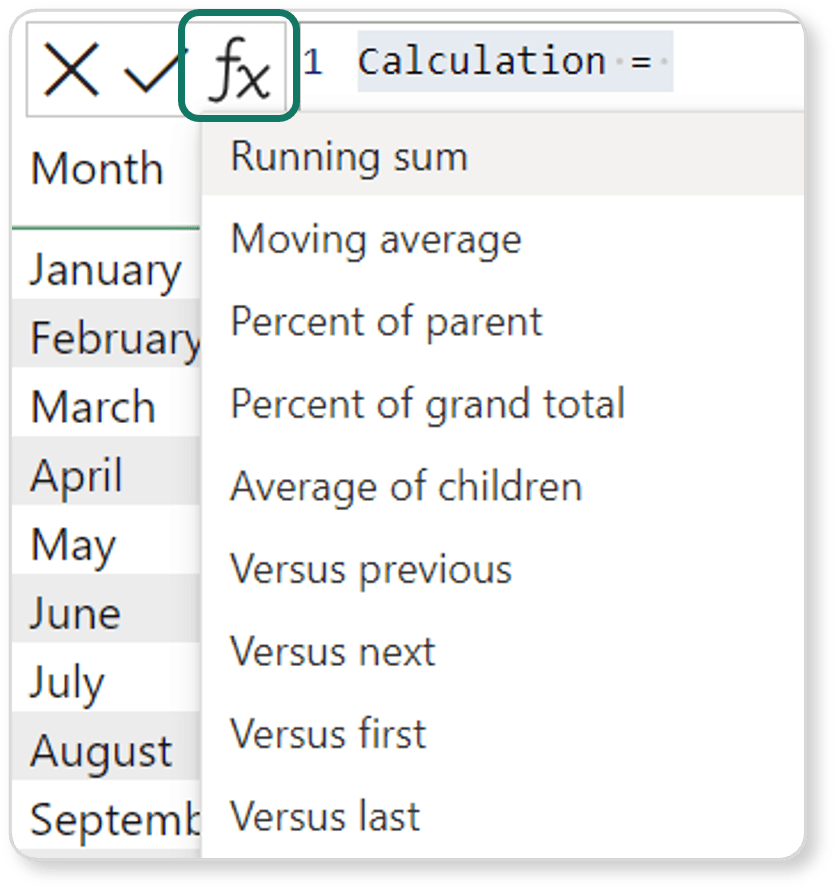
Task: Select the March row
Action: click(93, 408)
